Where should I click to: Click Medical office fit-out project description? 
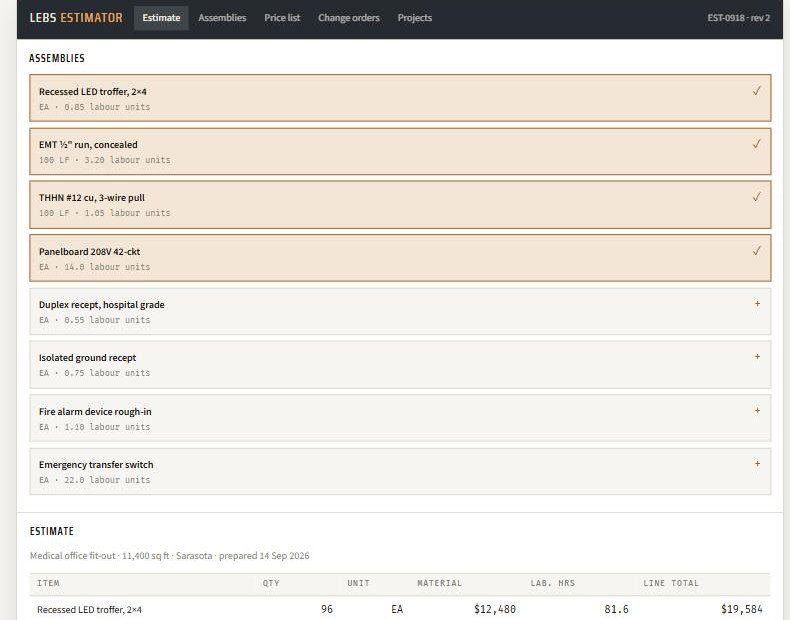(169, 556)
